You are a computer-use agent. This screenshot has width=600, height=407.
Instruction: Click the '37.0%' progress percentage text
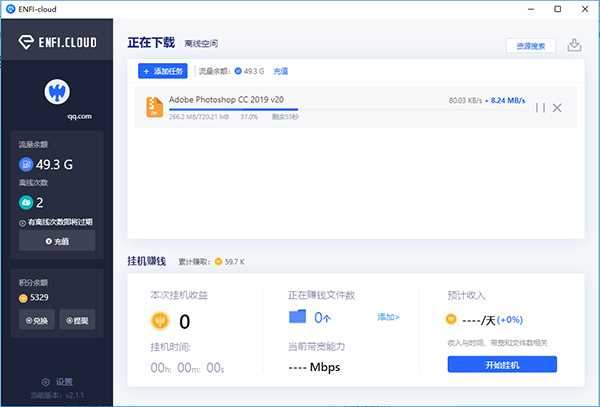pyautogui.click(x=249, y=117)
